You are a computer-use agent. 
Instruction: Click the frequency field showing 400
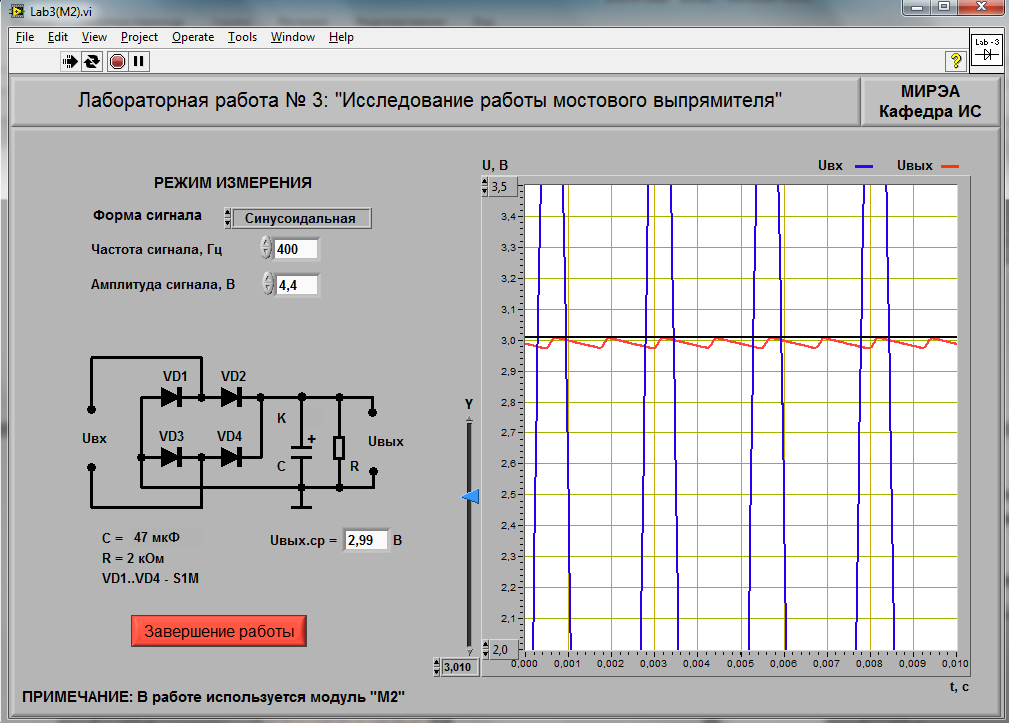tap(296, 249)
